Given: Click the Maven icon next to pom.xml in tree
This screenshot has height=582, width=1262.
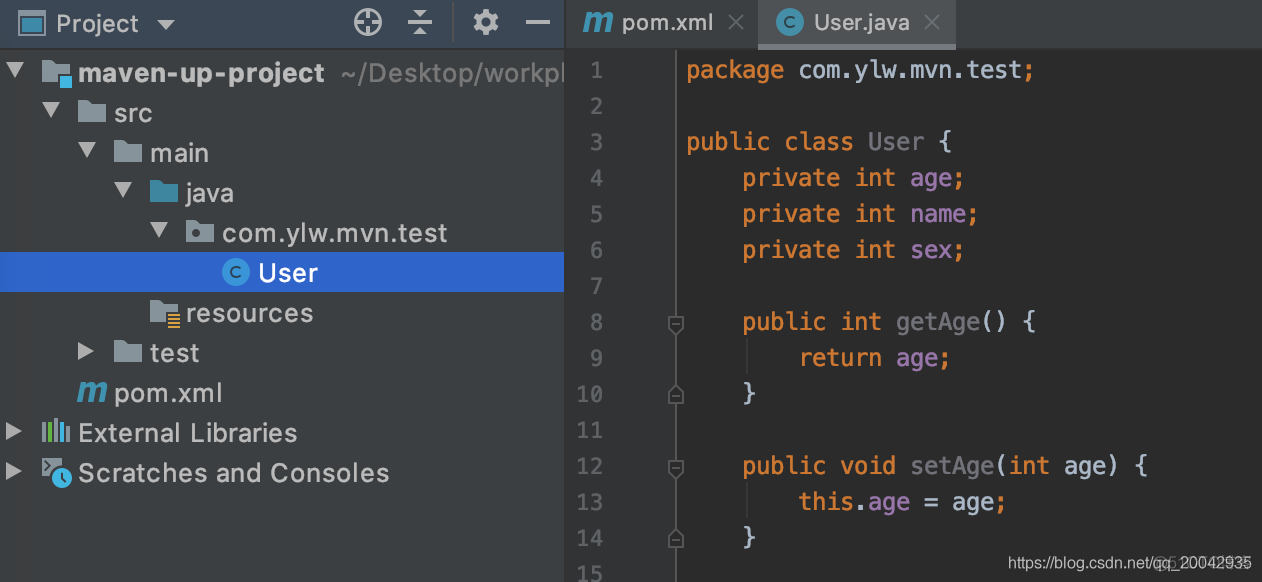Looking at the screenshot, I should [x=92, y=393].
